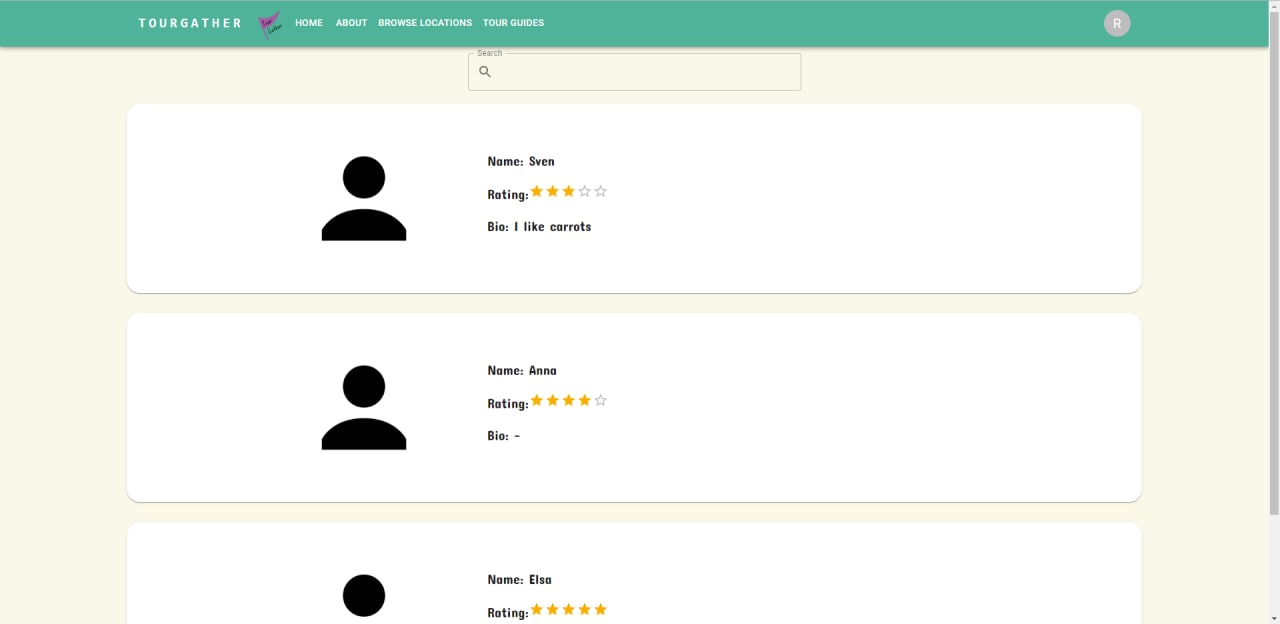Click Sven's fourth empty rating star
This screenshot has height=624, width=1280.
point(585,191)
